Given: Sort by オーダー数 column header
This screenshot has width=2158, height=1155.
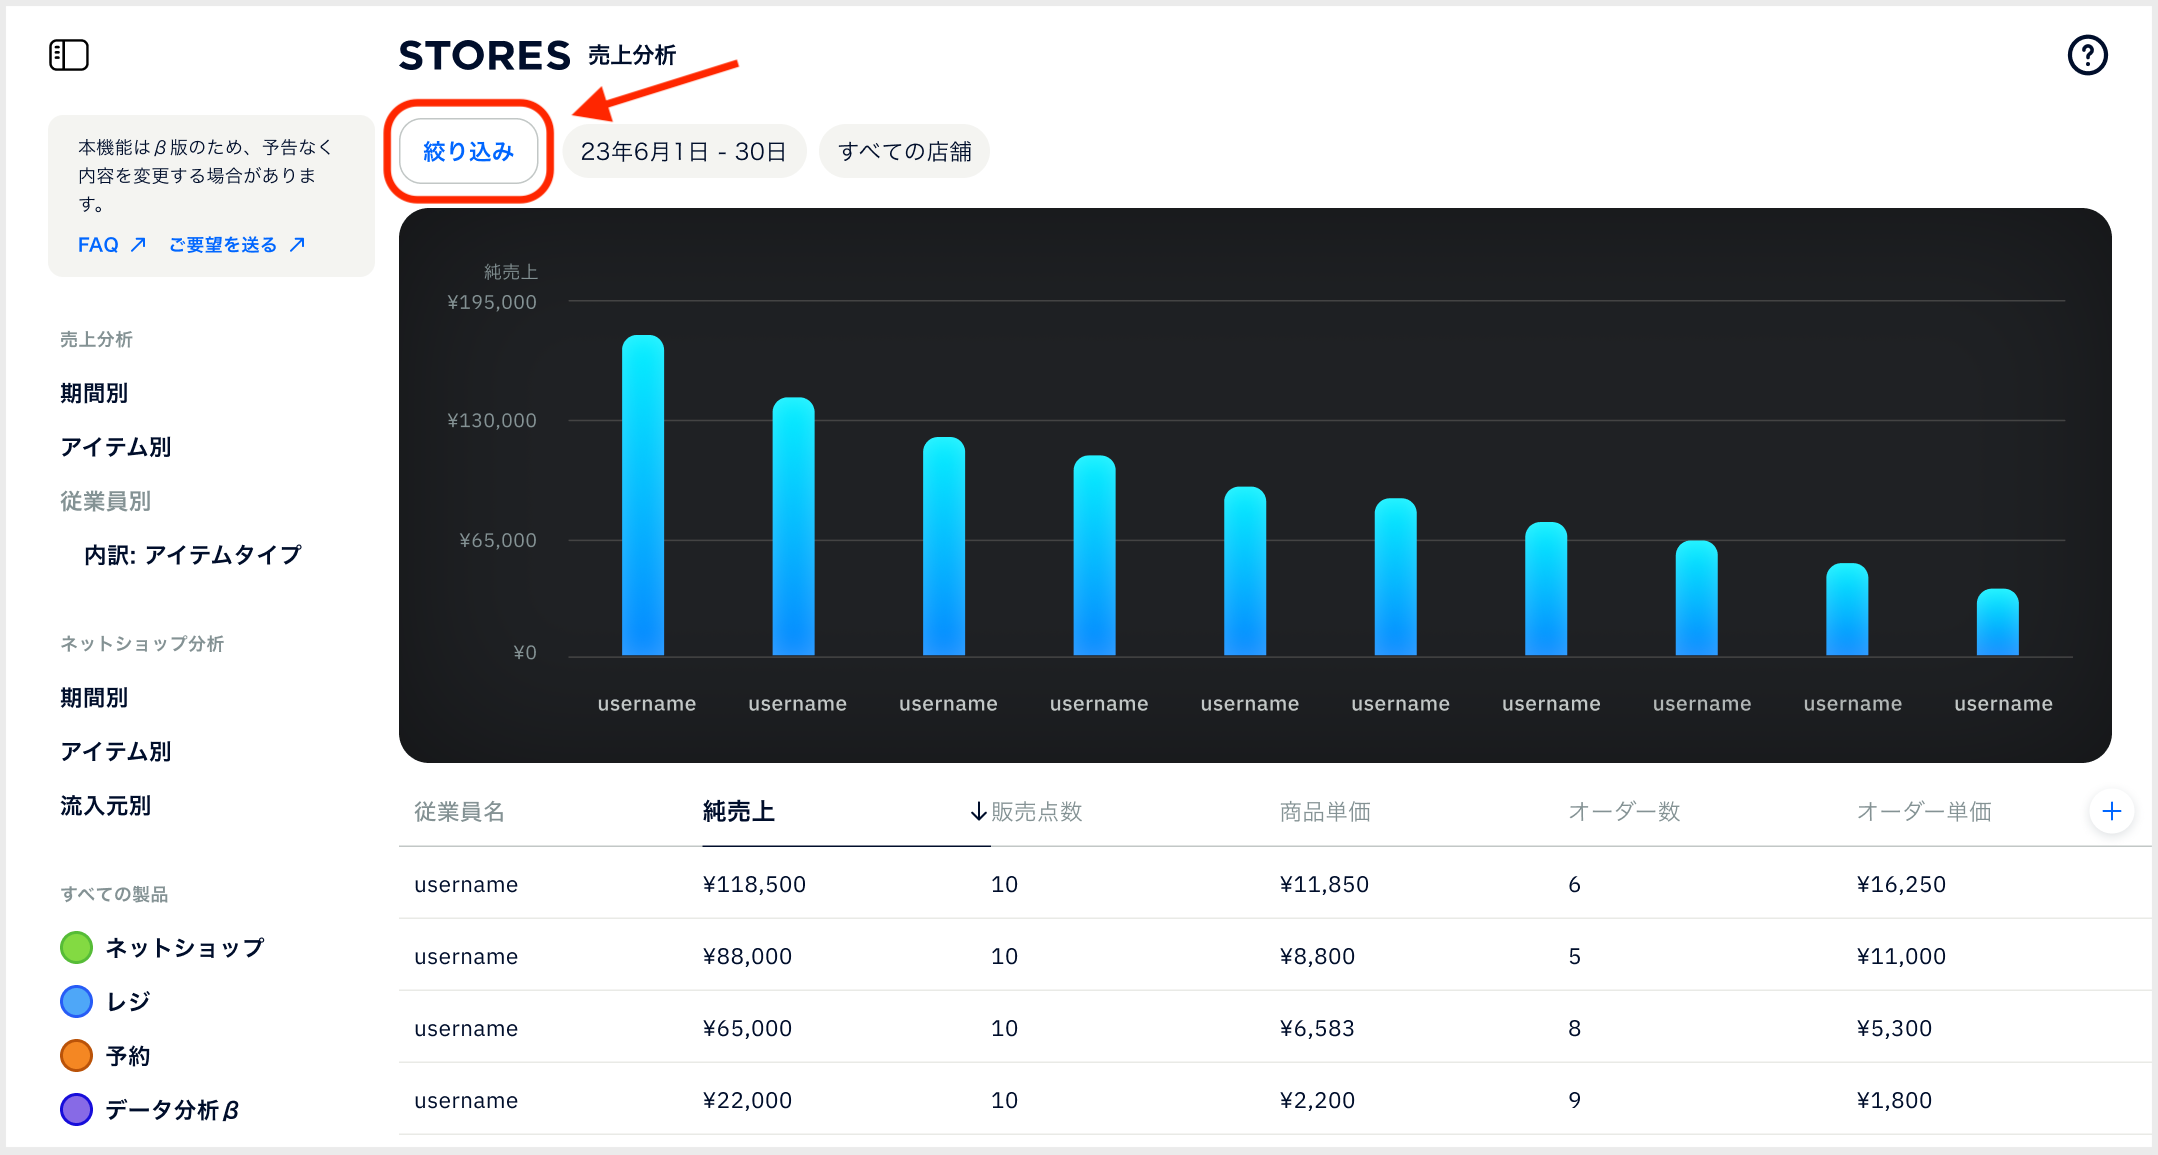Looking at the screenshot, I should [1624, 812].
